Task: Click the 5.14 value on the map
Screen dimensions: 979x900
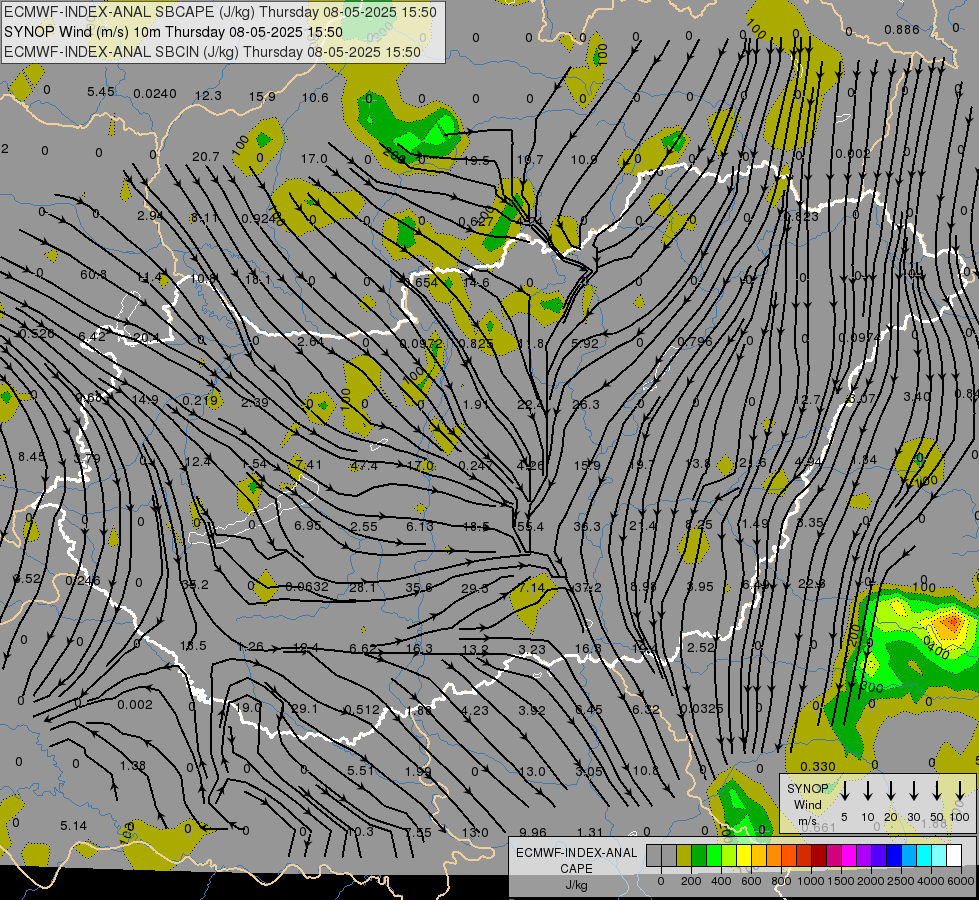Action: (x=74, y=826)
